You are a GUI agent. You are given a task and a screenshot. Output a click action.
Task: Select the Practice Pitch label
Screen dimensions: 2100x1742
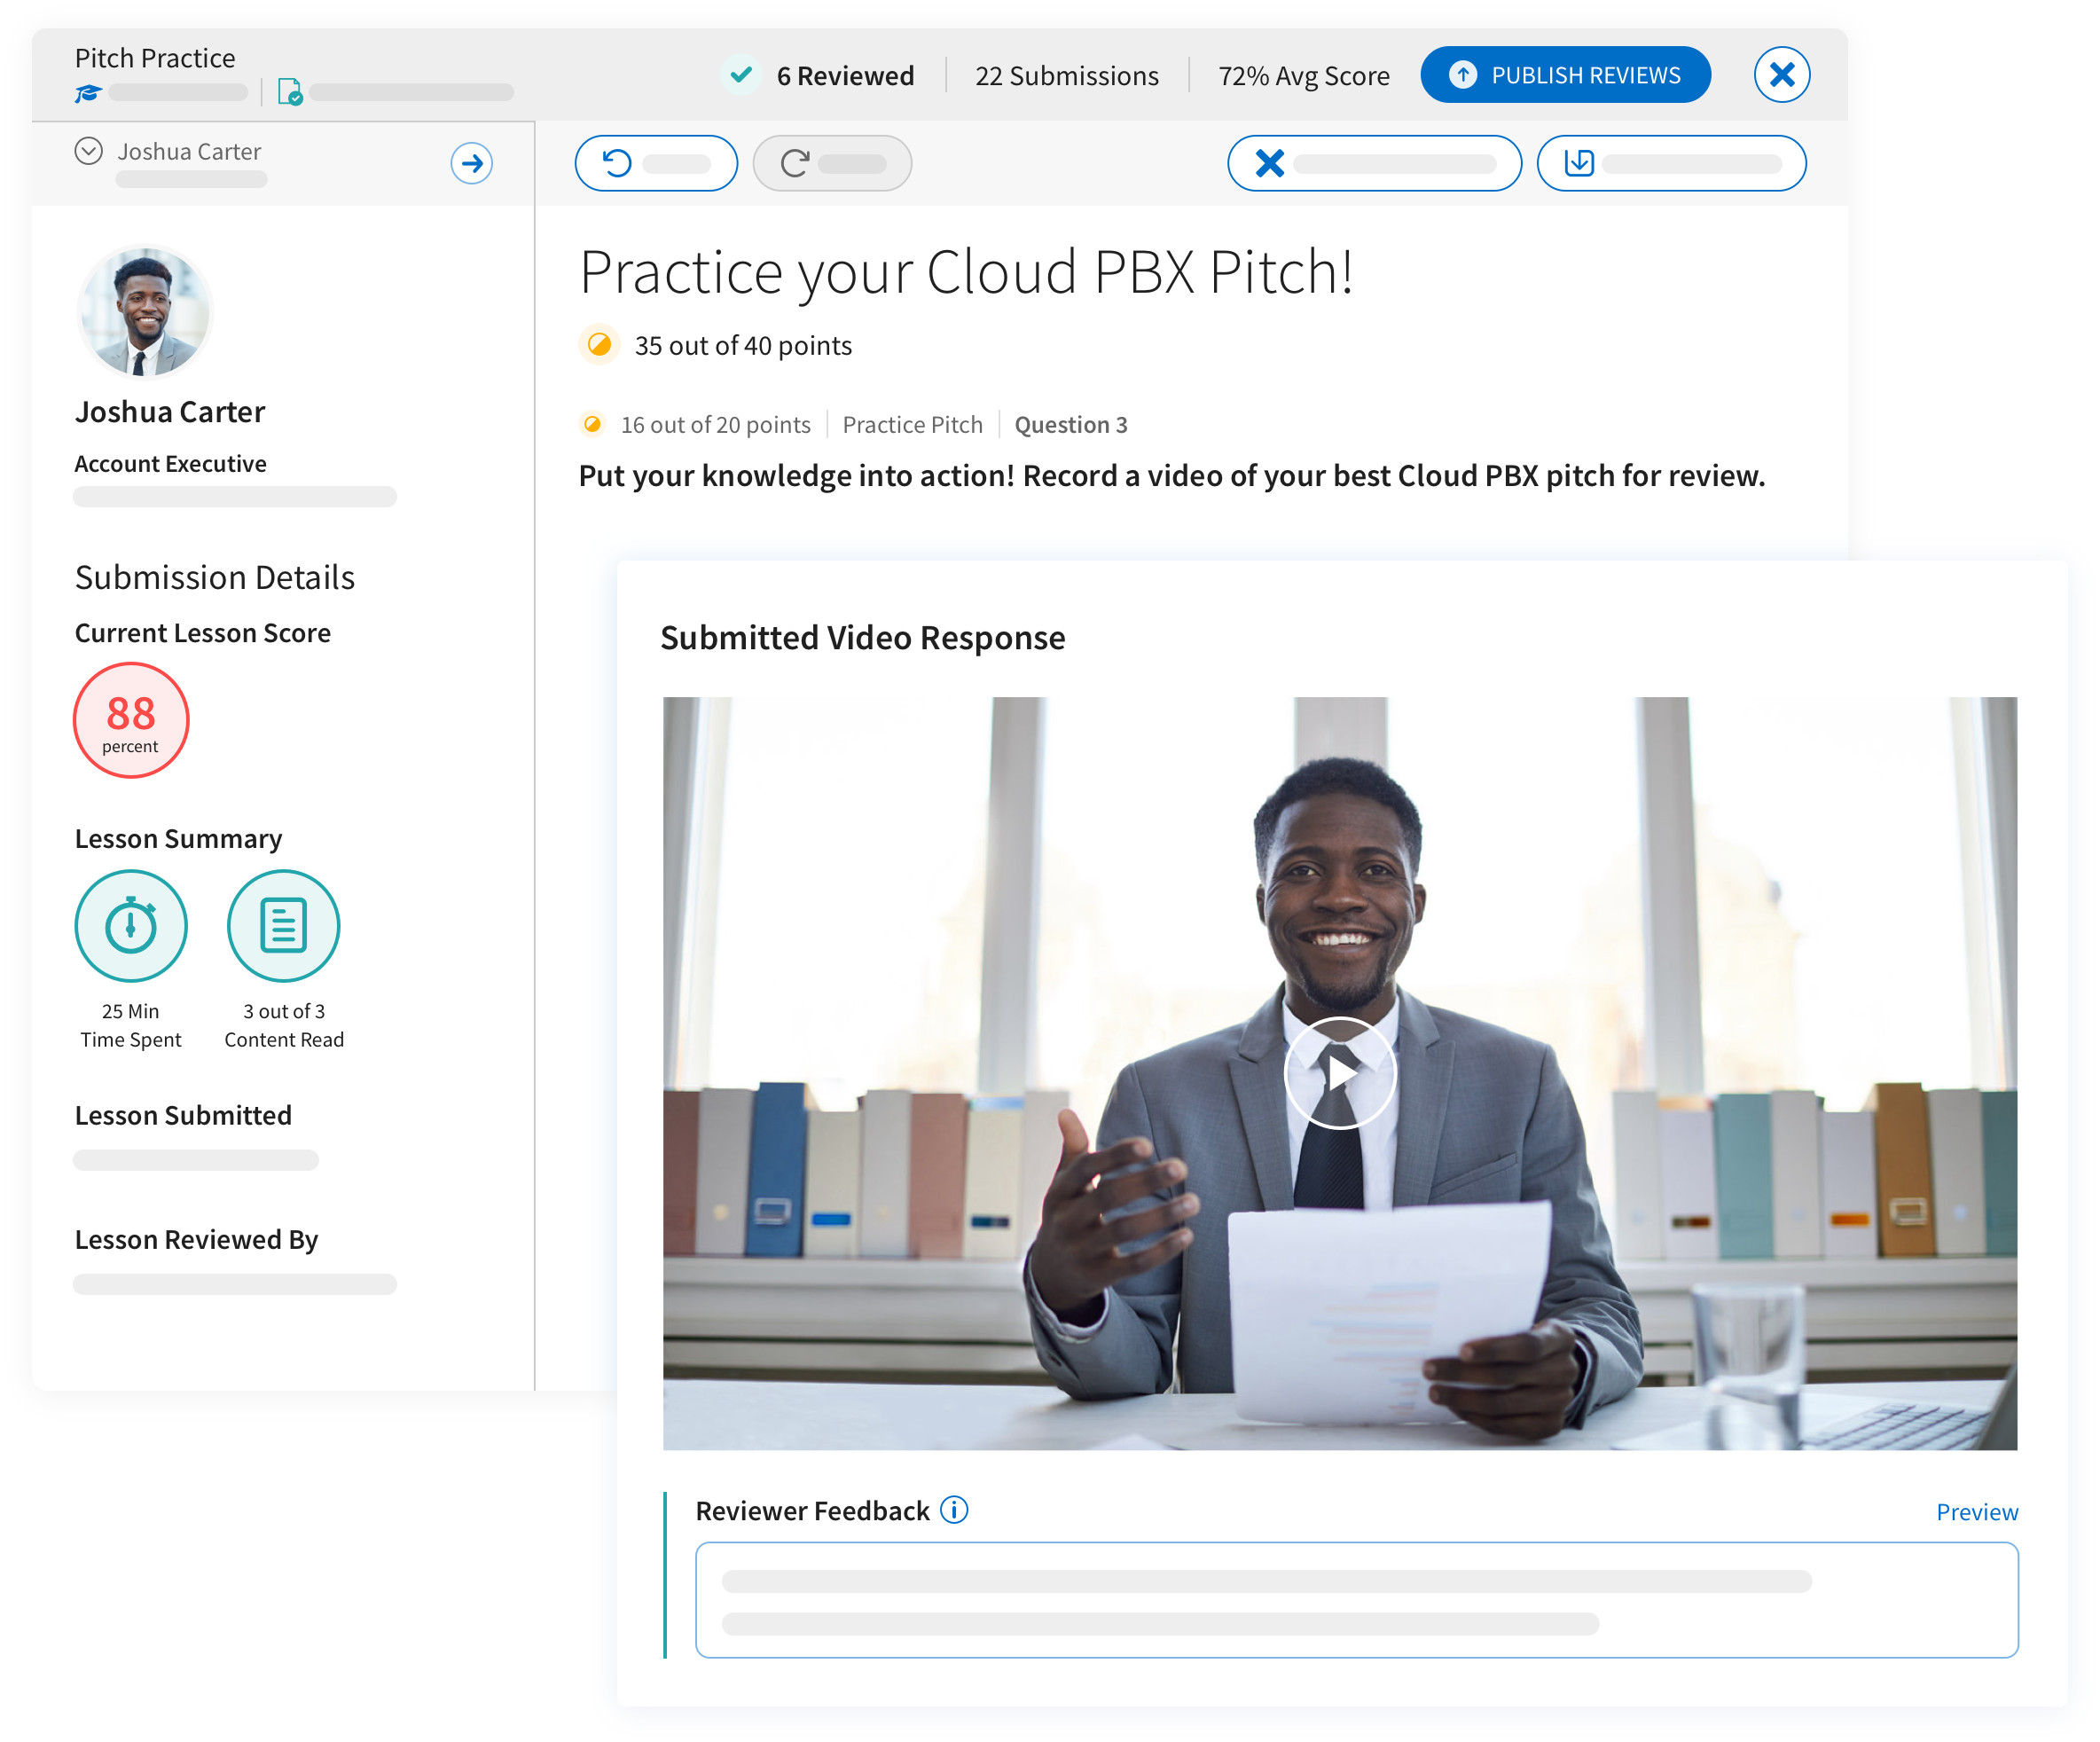(912, 425)
